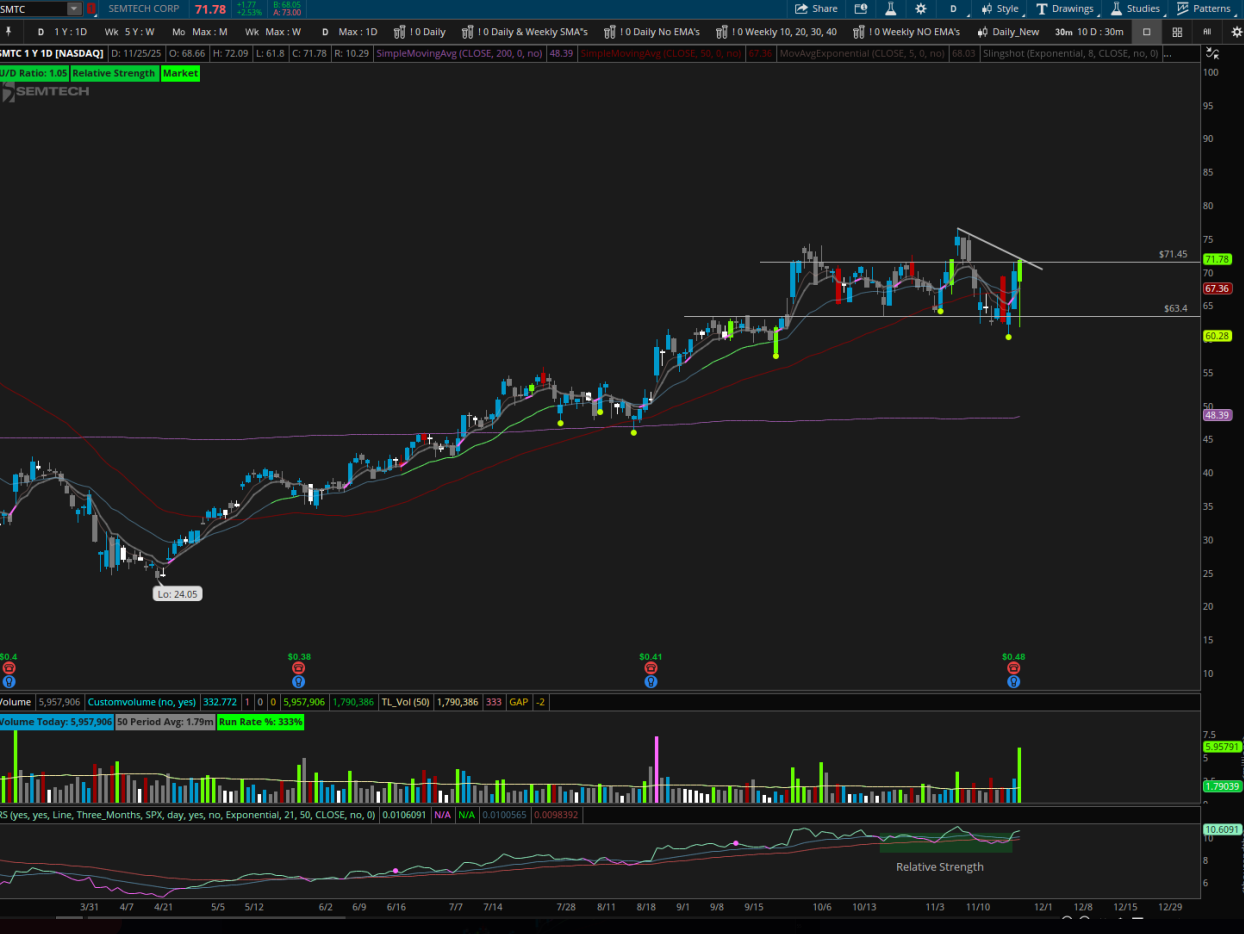Click the $0.38 earnings phone icon

click(299, 668)
